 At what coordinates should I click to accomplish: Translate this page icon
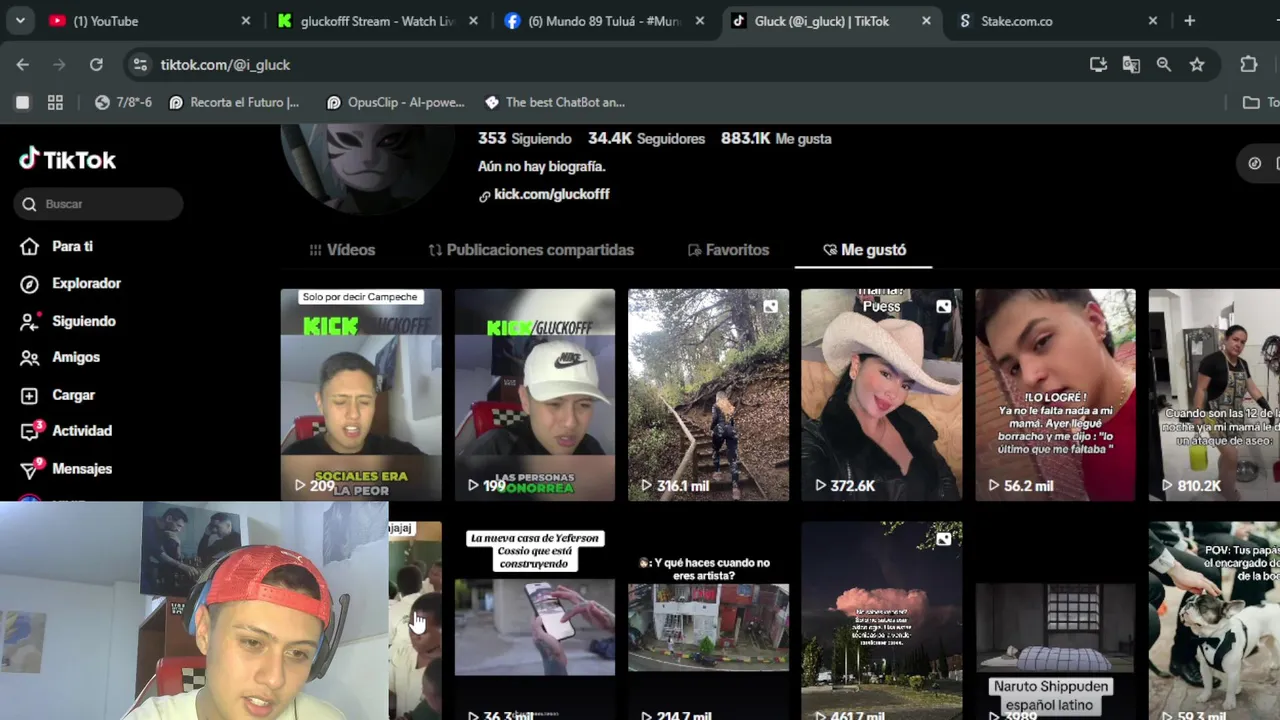click(1131, 64)
